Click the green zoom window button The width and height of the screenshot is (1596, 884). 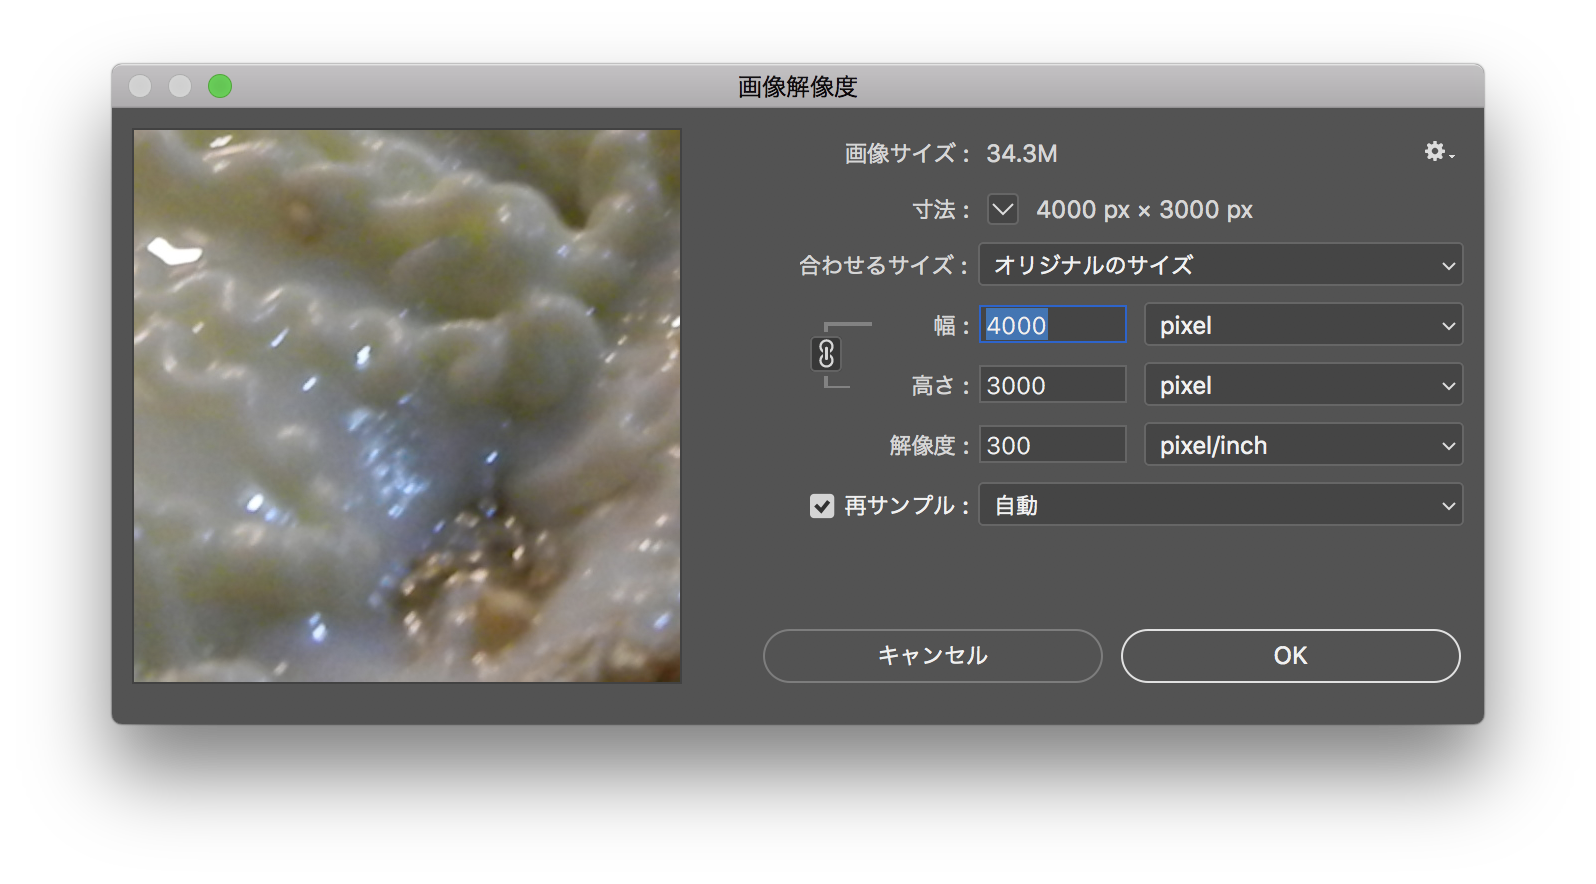[x=220, y=87]
